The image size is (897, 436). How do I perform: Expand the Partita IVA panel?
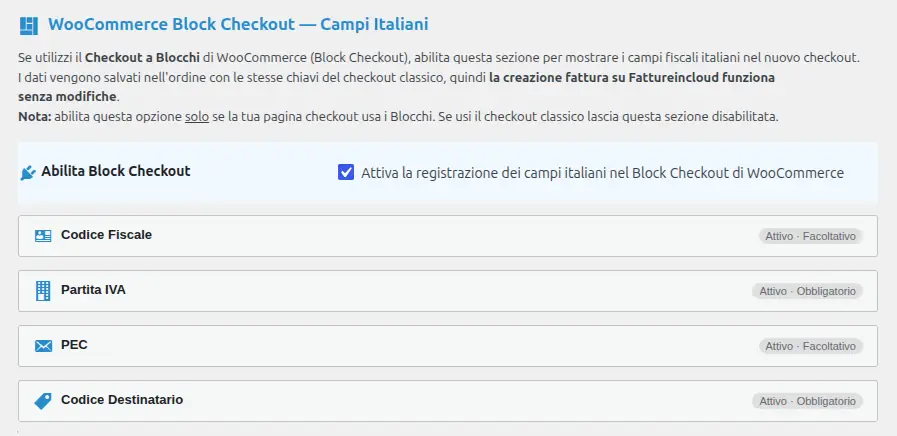point(448,291)
